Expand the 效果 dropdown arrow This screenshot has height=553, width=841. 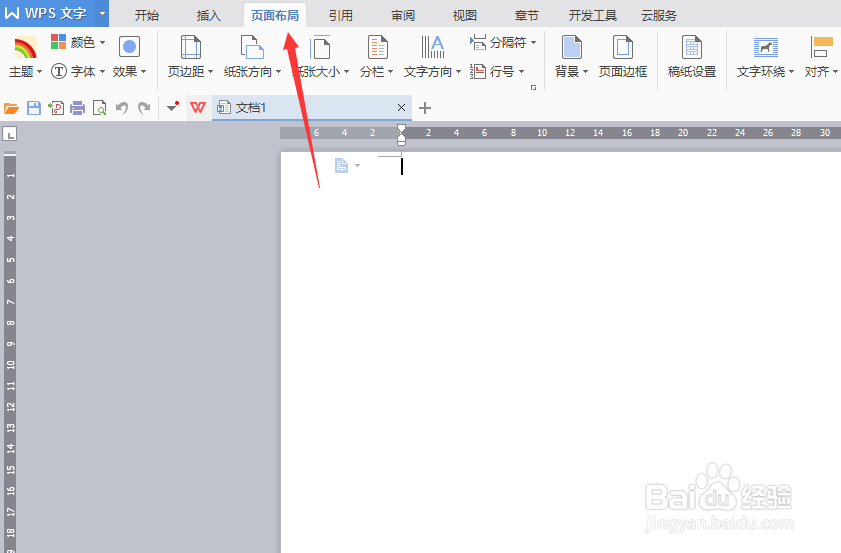coord(143,71)
